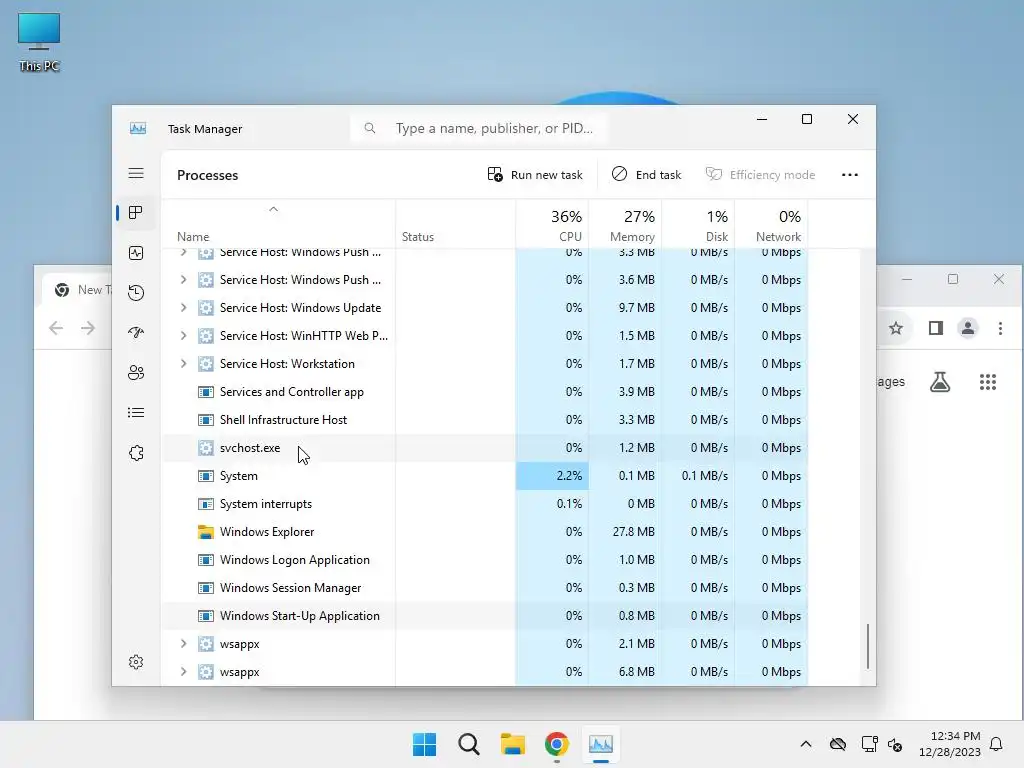Select the svchost.exe process row
The image size is (1024, 768).
click(484, 448)
